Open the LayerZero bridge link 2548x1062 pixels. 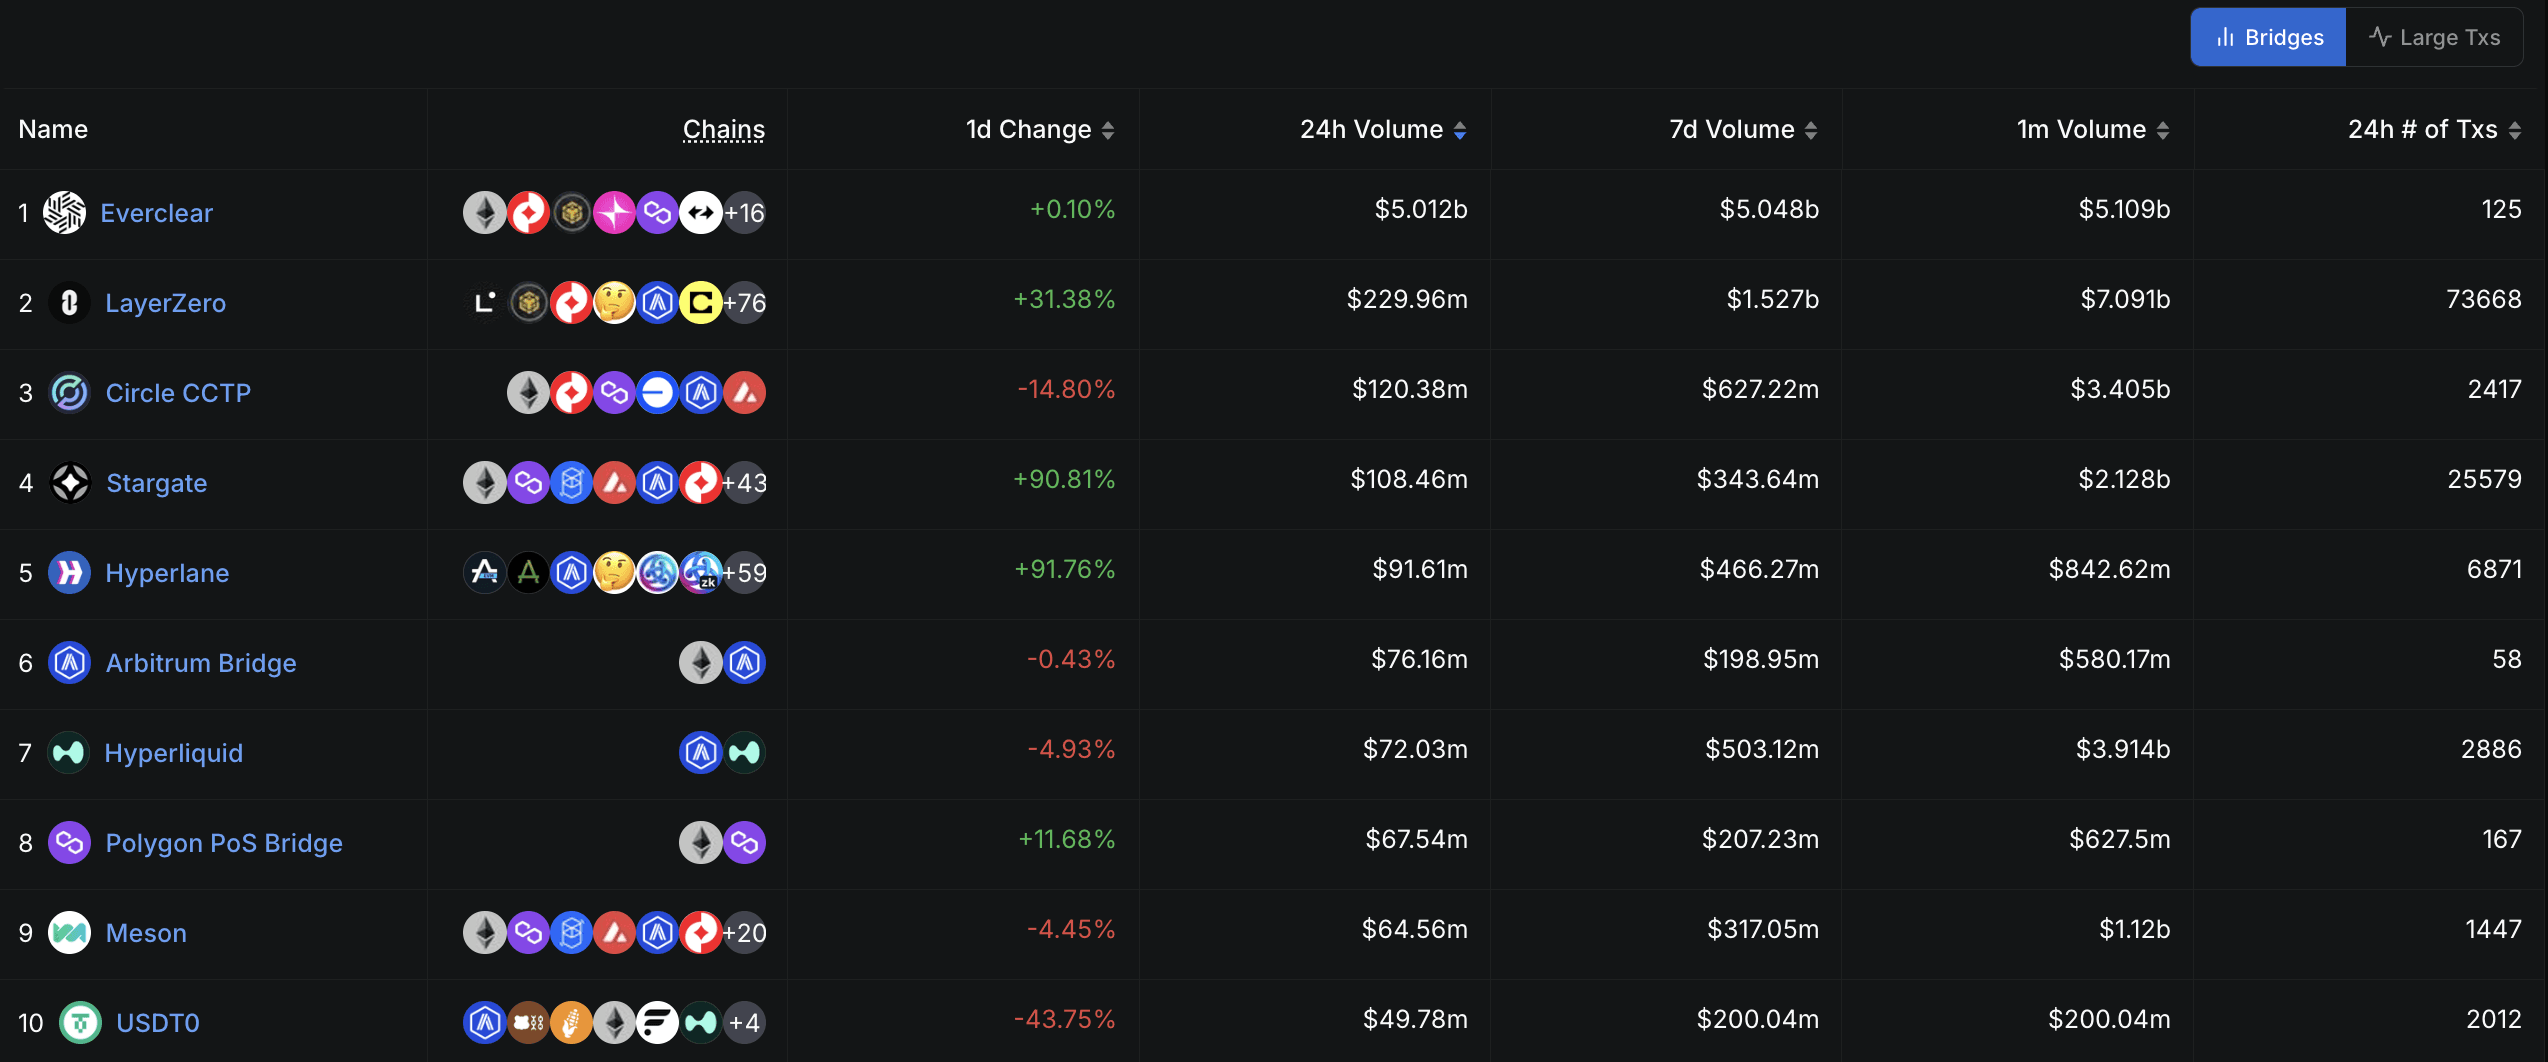point(166,303)
